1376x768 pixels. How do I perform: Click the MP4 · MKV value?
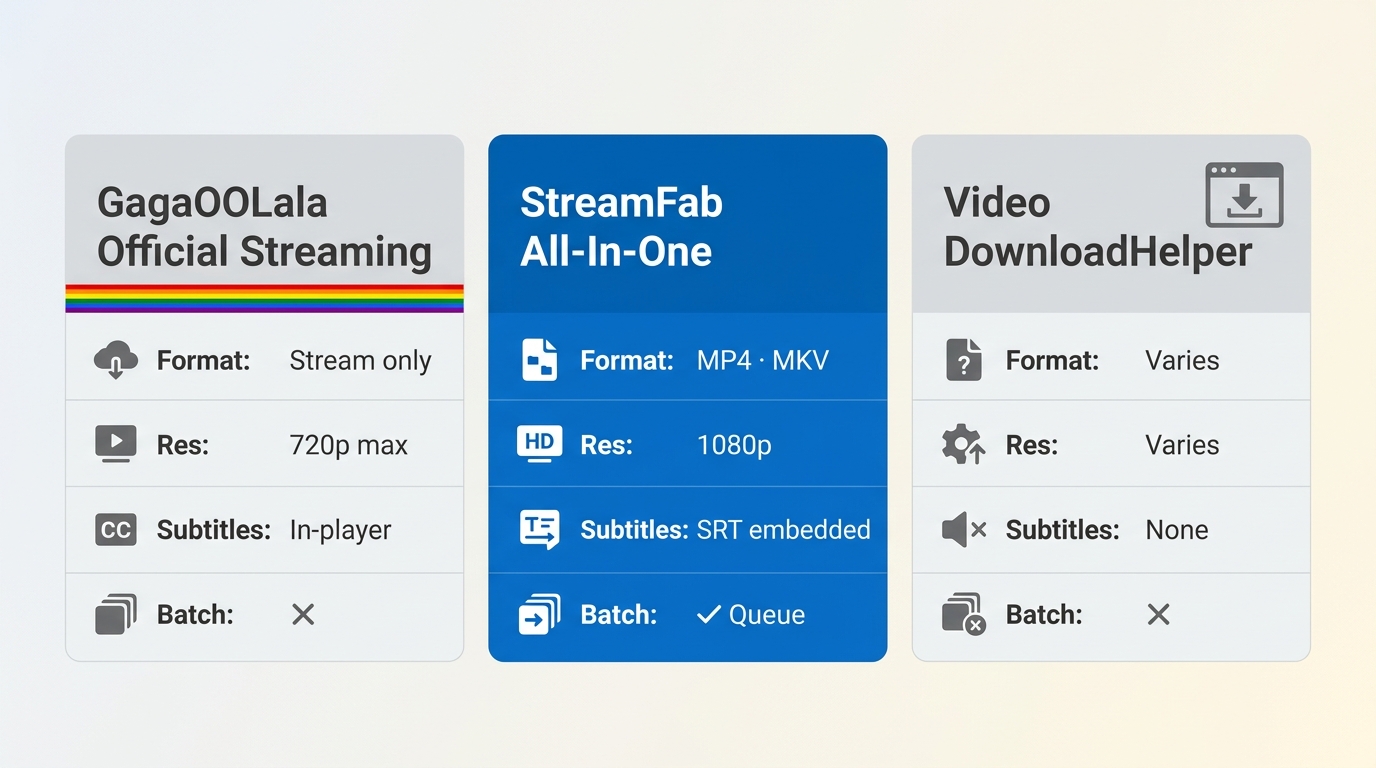point(763,360)
